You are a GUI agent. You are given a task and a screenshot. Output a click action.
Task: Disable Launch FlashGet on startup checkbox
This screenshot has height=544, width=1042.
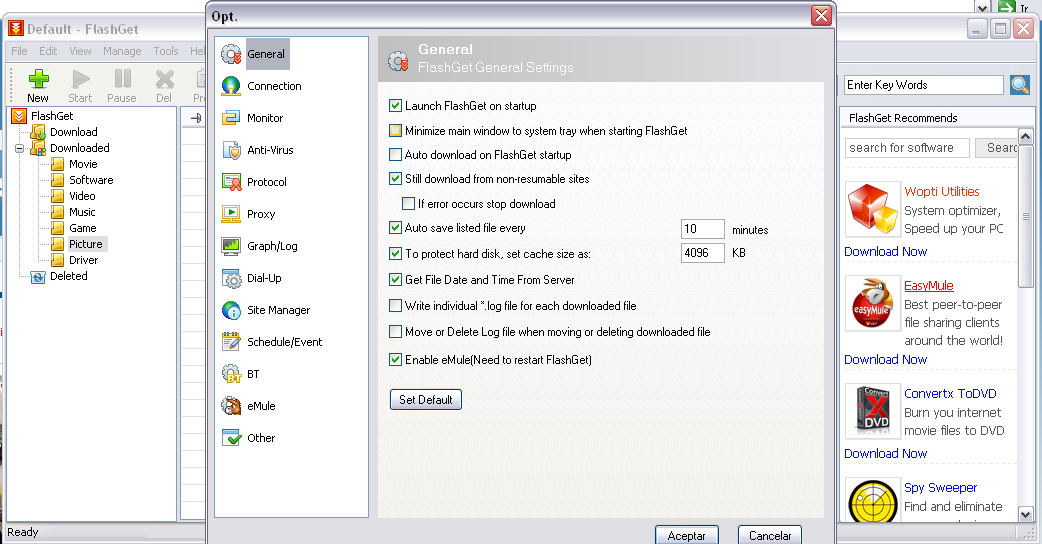click(395, 106)
